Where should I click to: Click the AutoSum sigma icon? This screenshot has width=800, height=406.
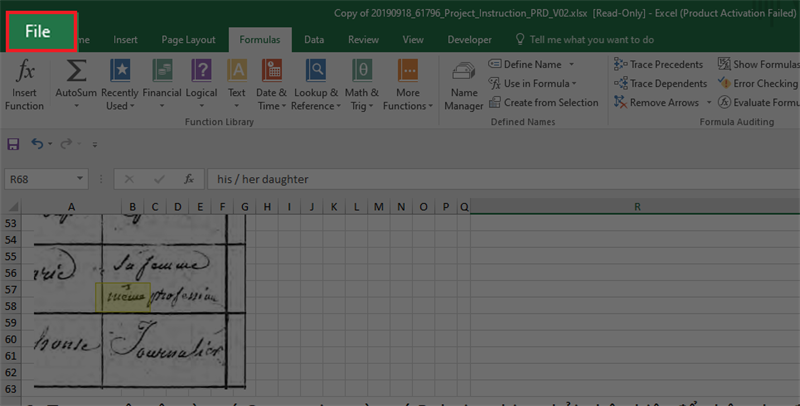[x=76, y=71]
